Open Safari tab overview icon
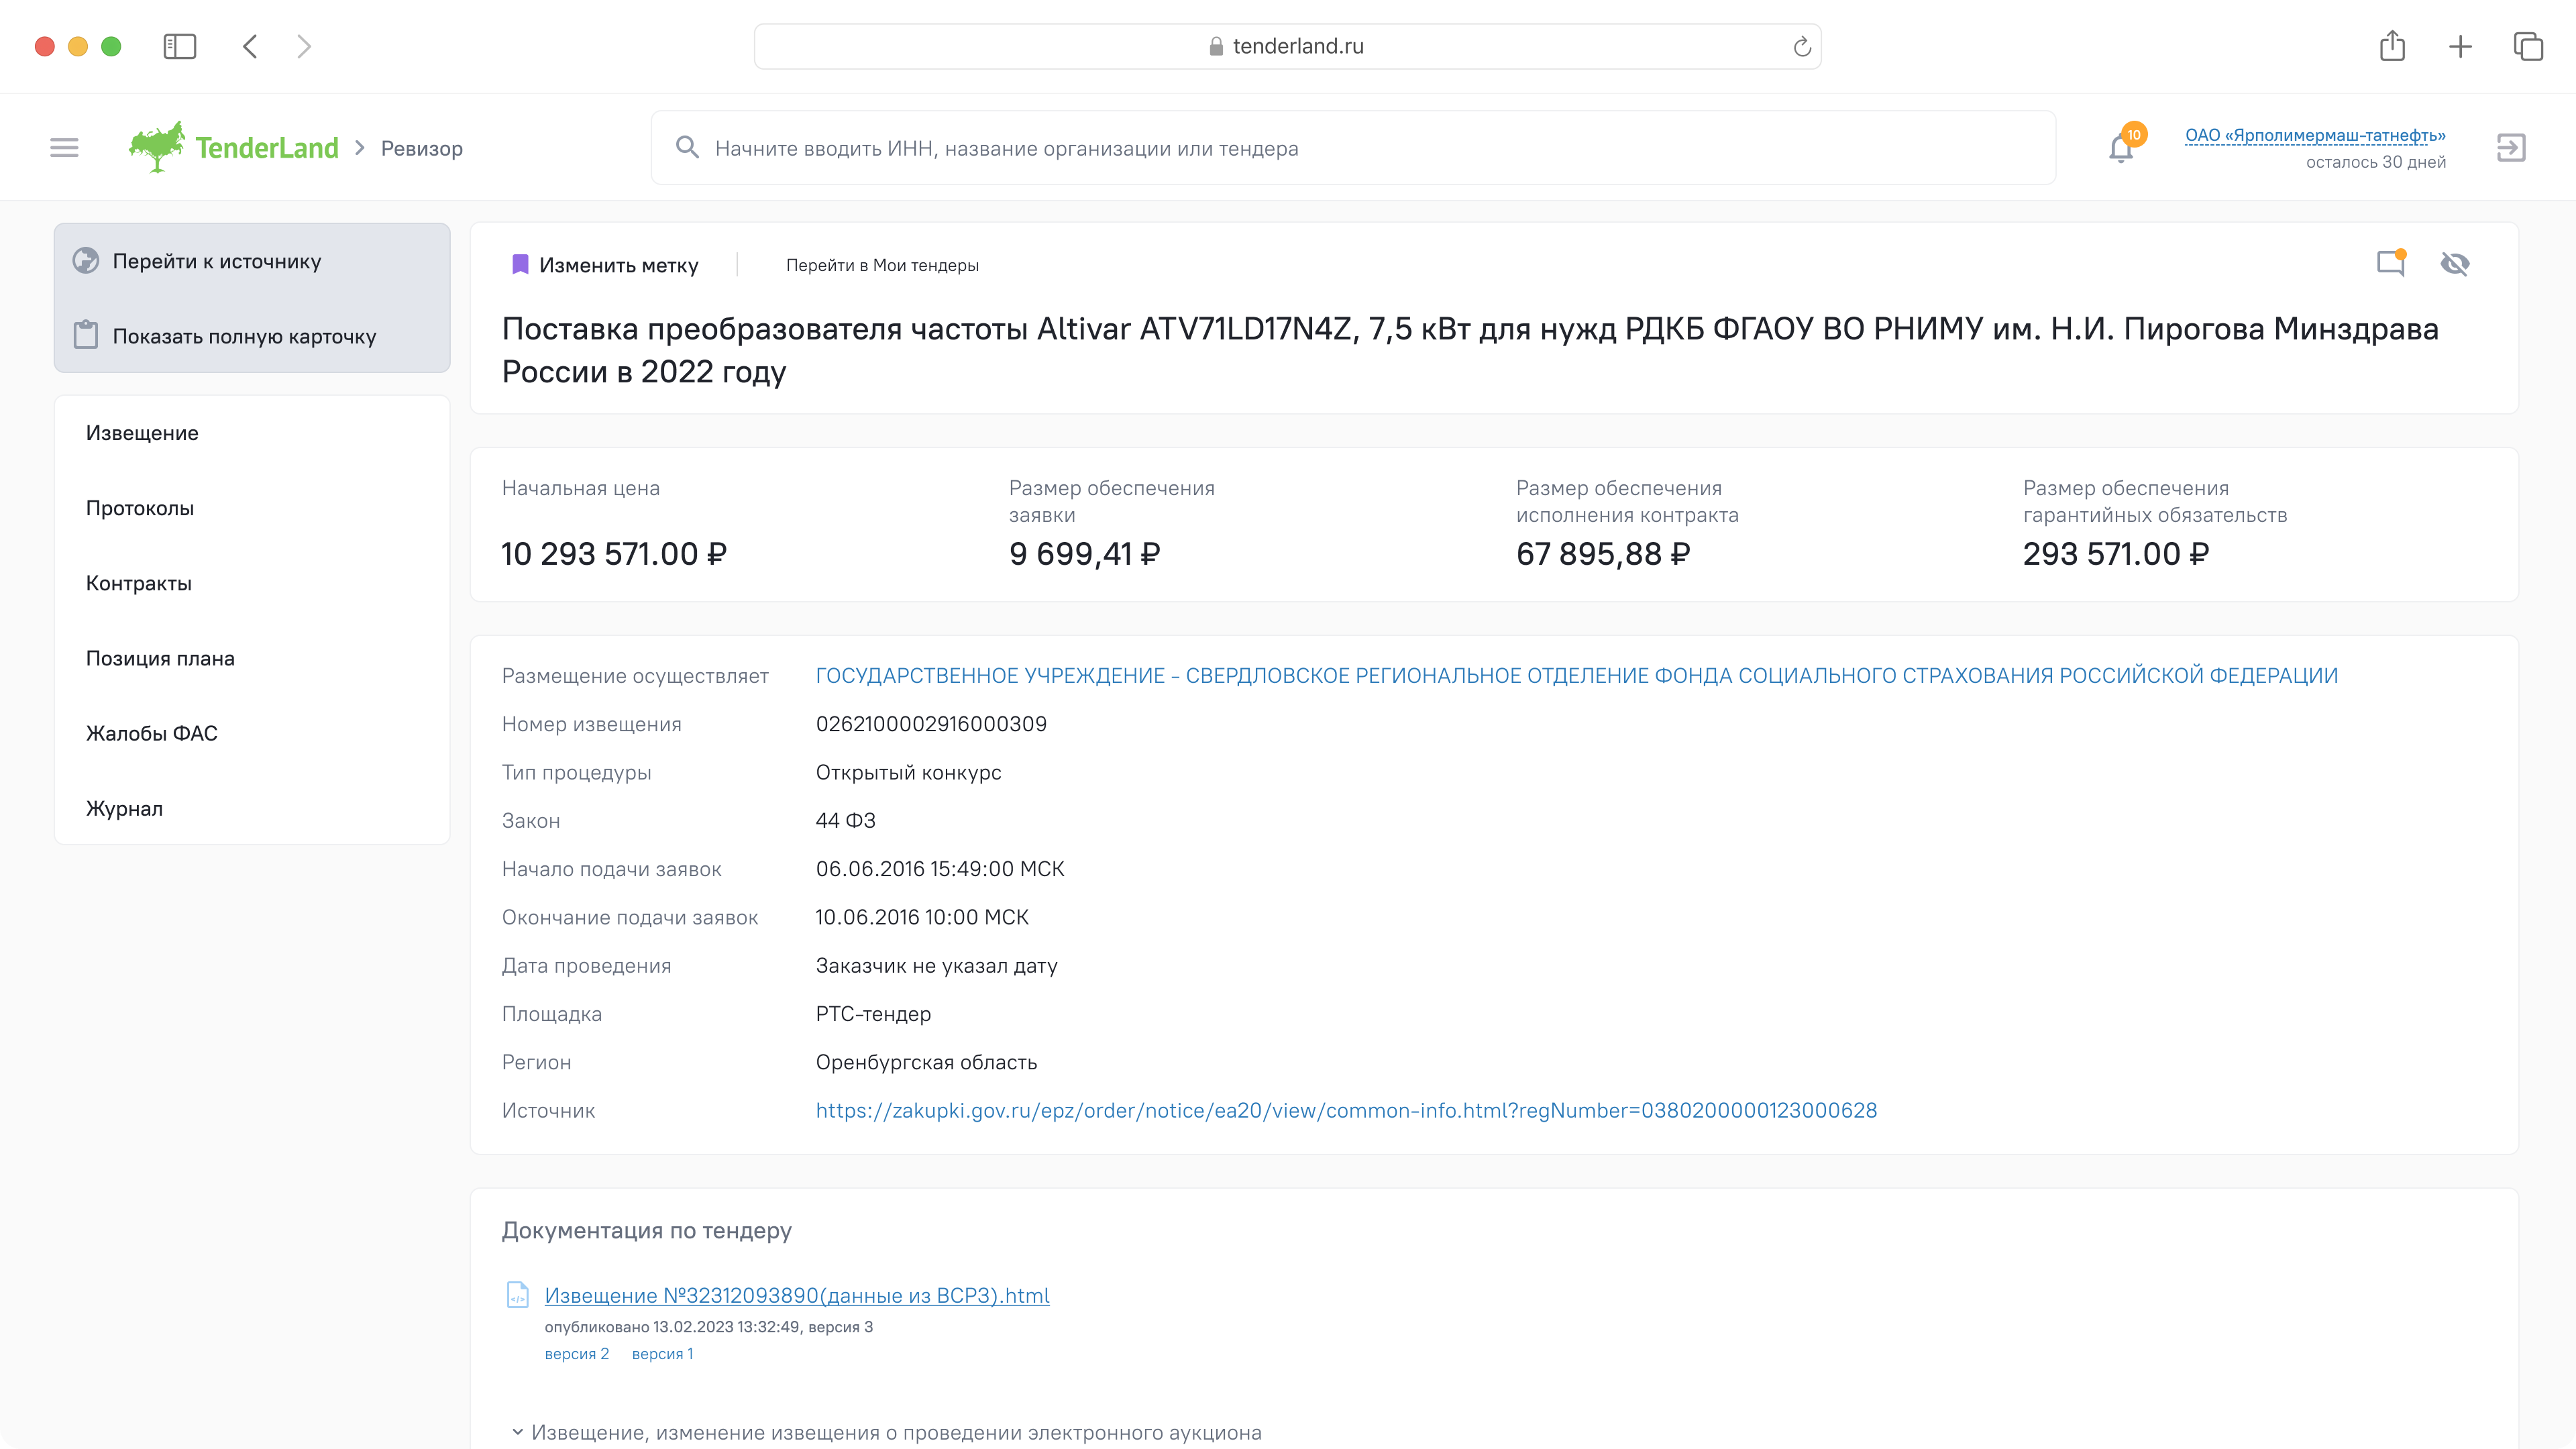This screenshot has height=1449, width=2576. [x=2528, y=46]
